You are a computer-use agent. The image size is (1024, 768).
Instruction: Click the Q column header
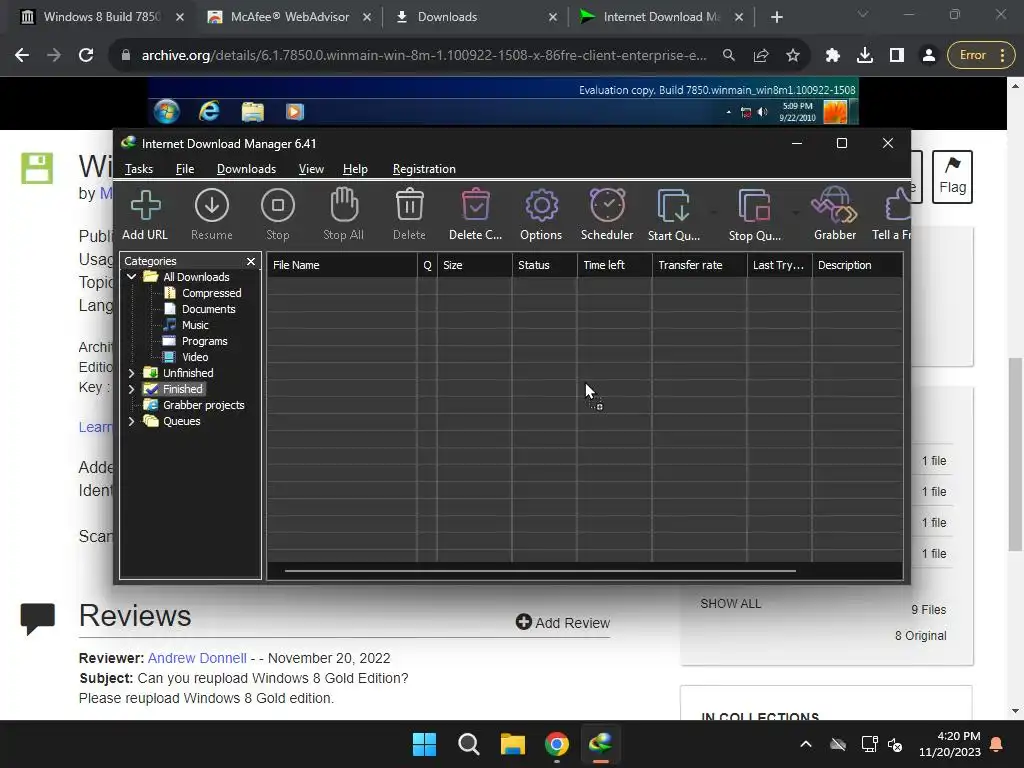coord(427,265)
